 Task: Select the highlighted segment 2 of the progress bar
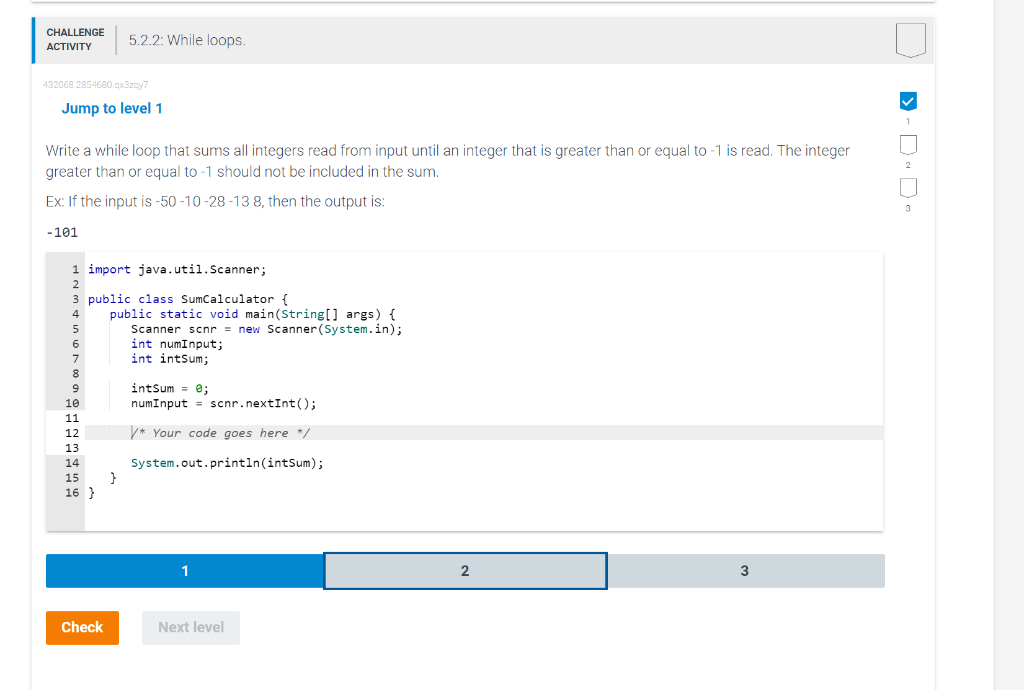(465, 570)
